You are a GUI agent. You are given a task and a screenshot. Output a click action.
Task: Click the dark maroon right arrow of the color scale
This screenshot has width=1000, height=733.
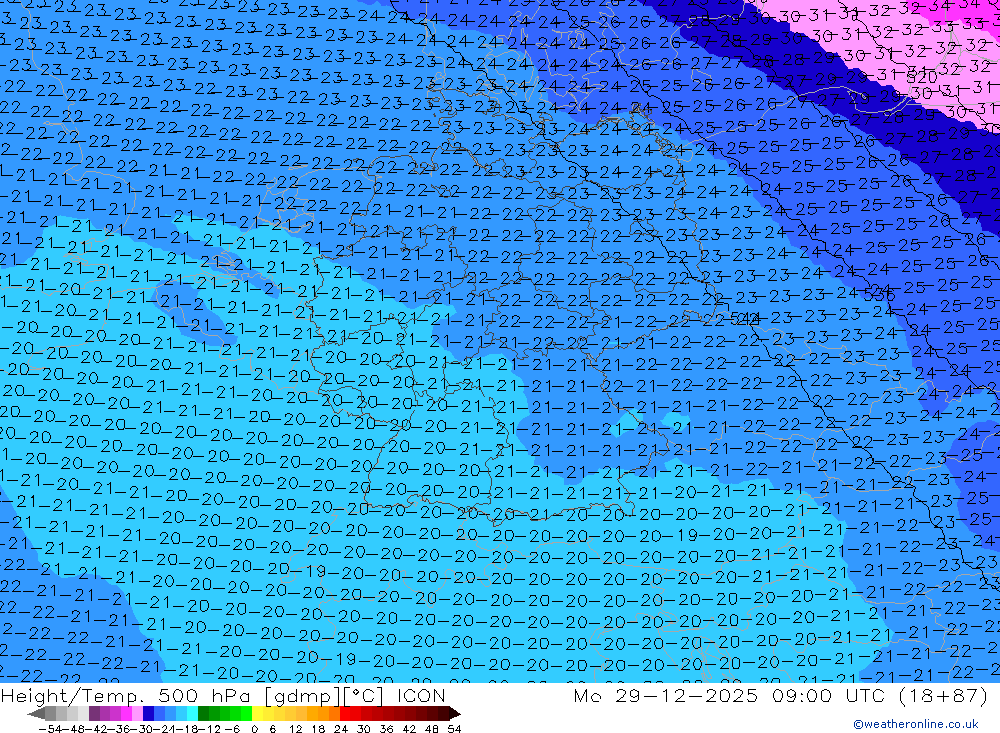click(x=454, y=713)
